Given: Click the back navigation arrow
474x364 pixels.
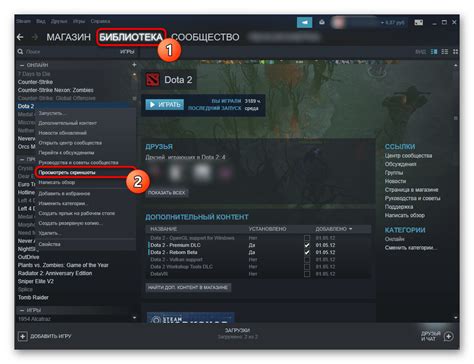Looking at the screenshot, I should click(x=20, y=37).
